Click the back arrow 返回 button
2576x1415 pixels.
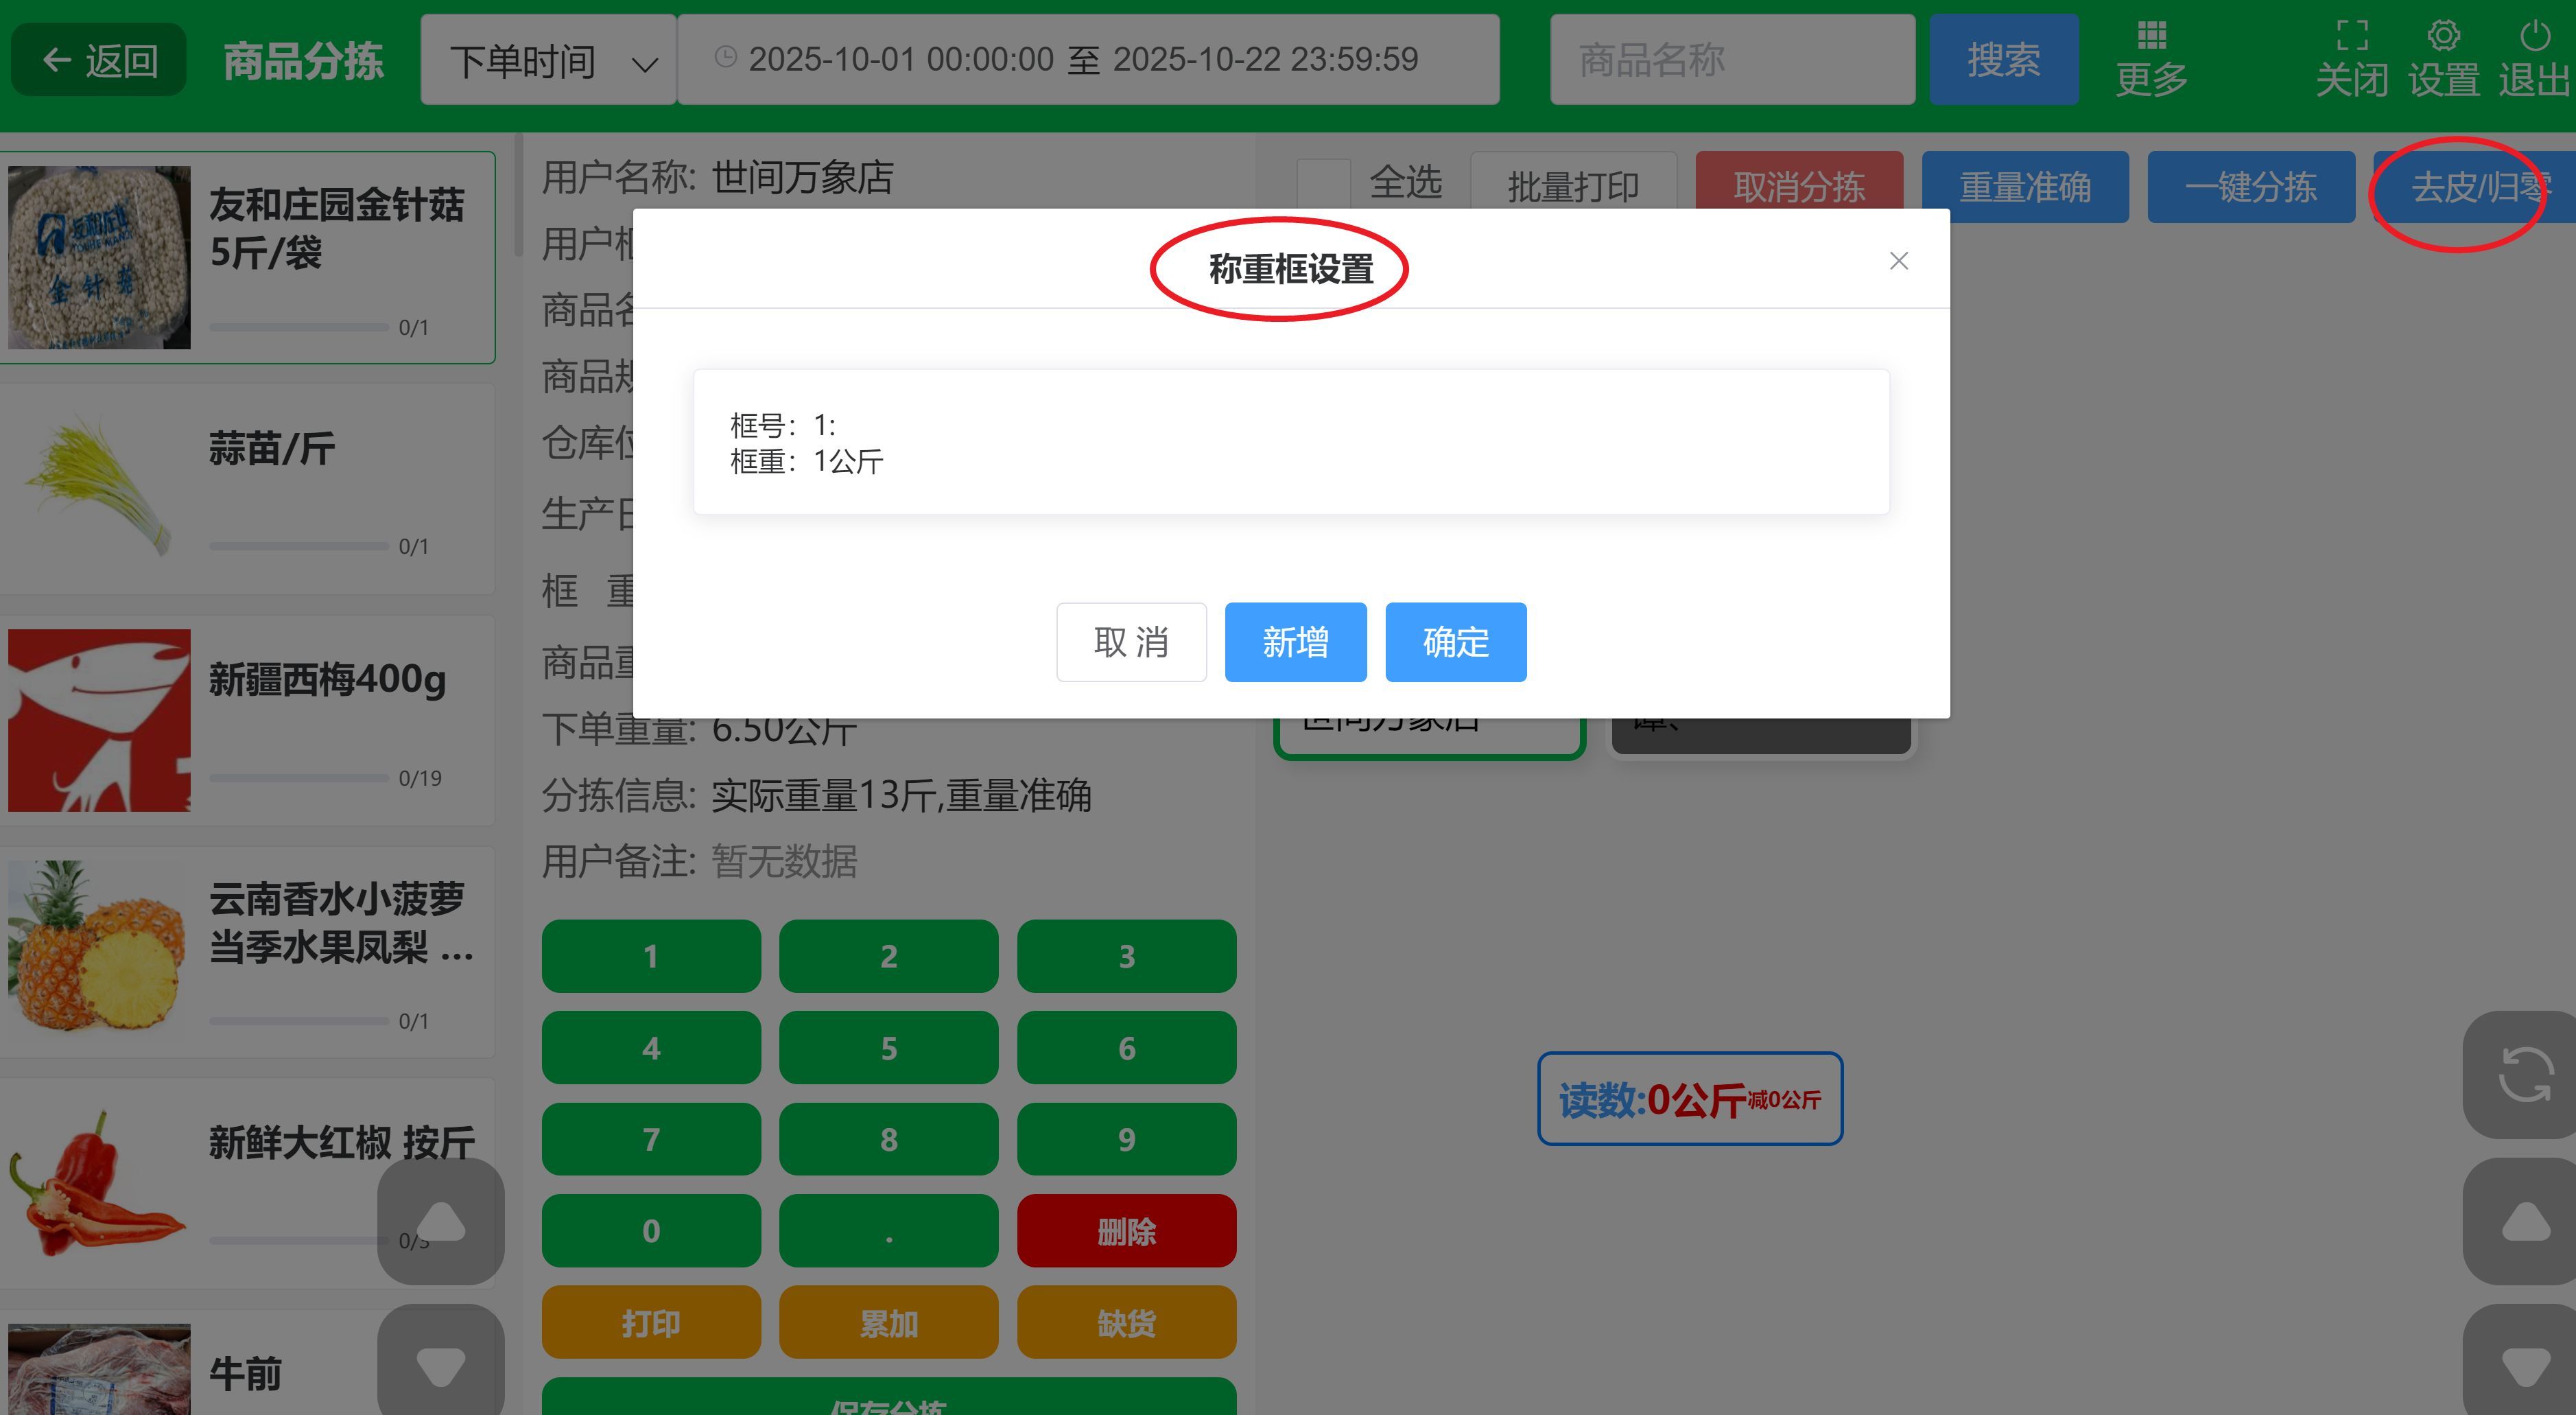tap(99, 60)
